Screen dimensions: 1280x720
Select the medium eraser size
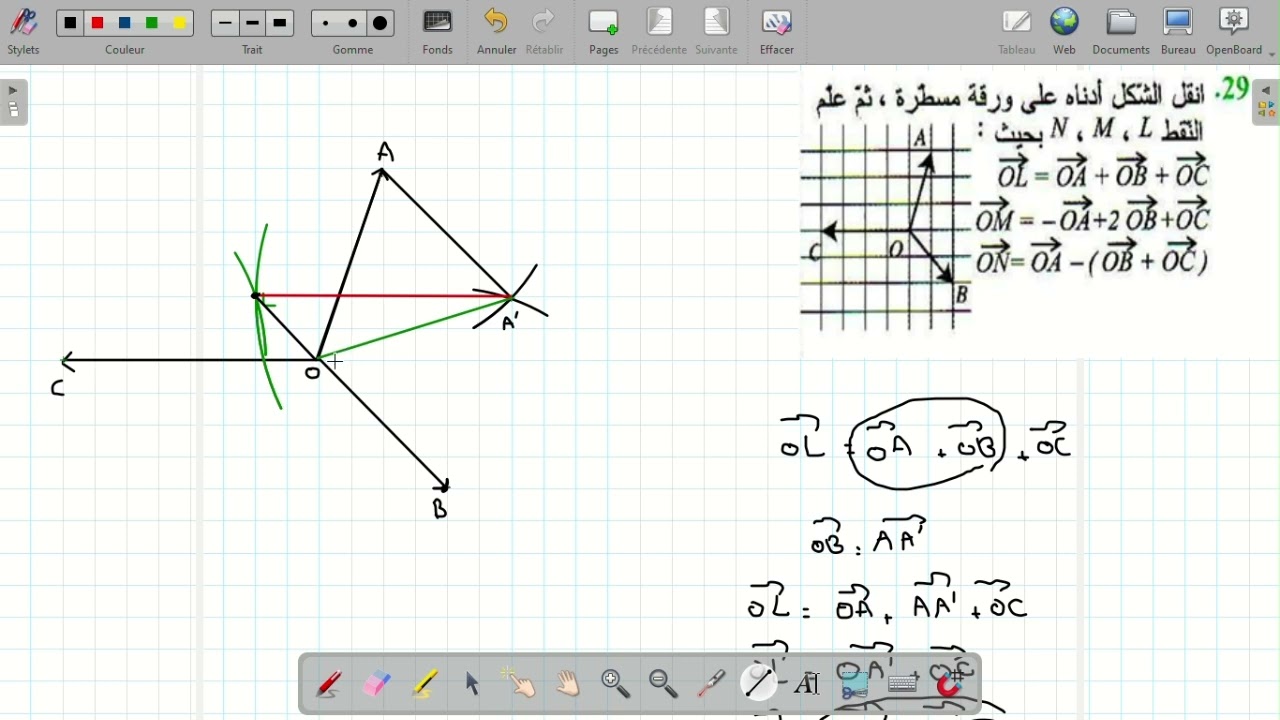pyautogui.click(x=353, y=23)
